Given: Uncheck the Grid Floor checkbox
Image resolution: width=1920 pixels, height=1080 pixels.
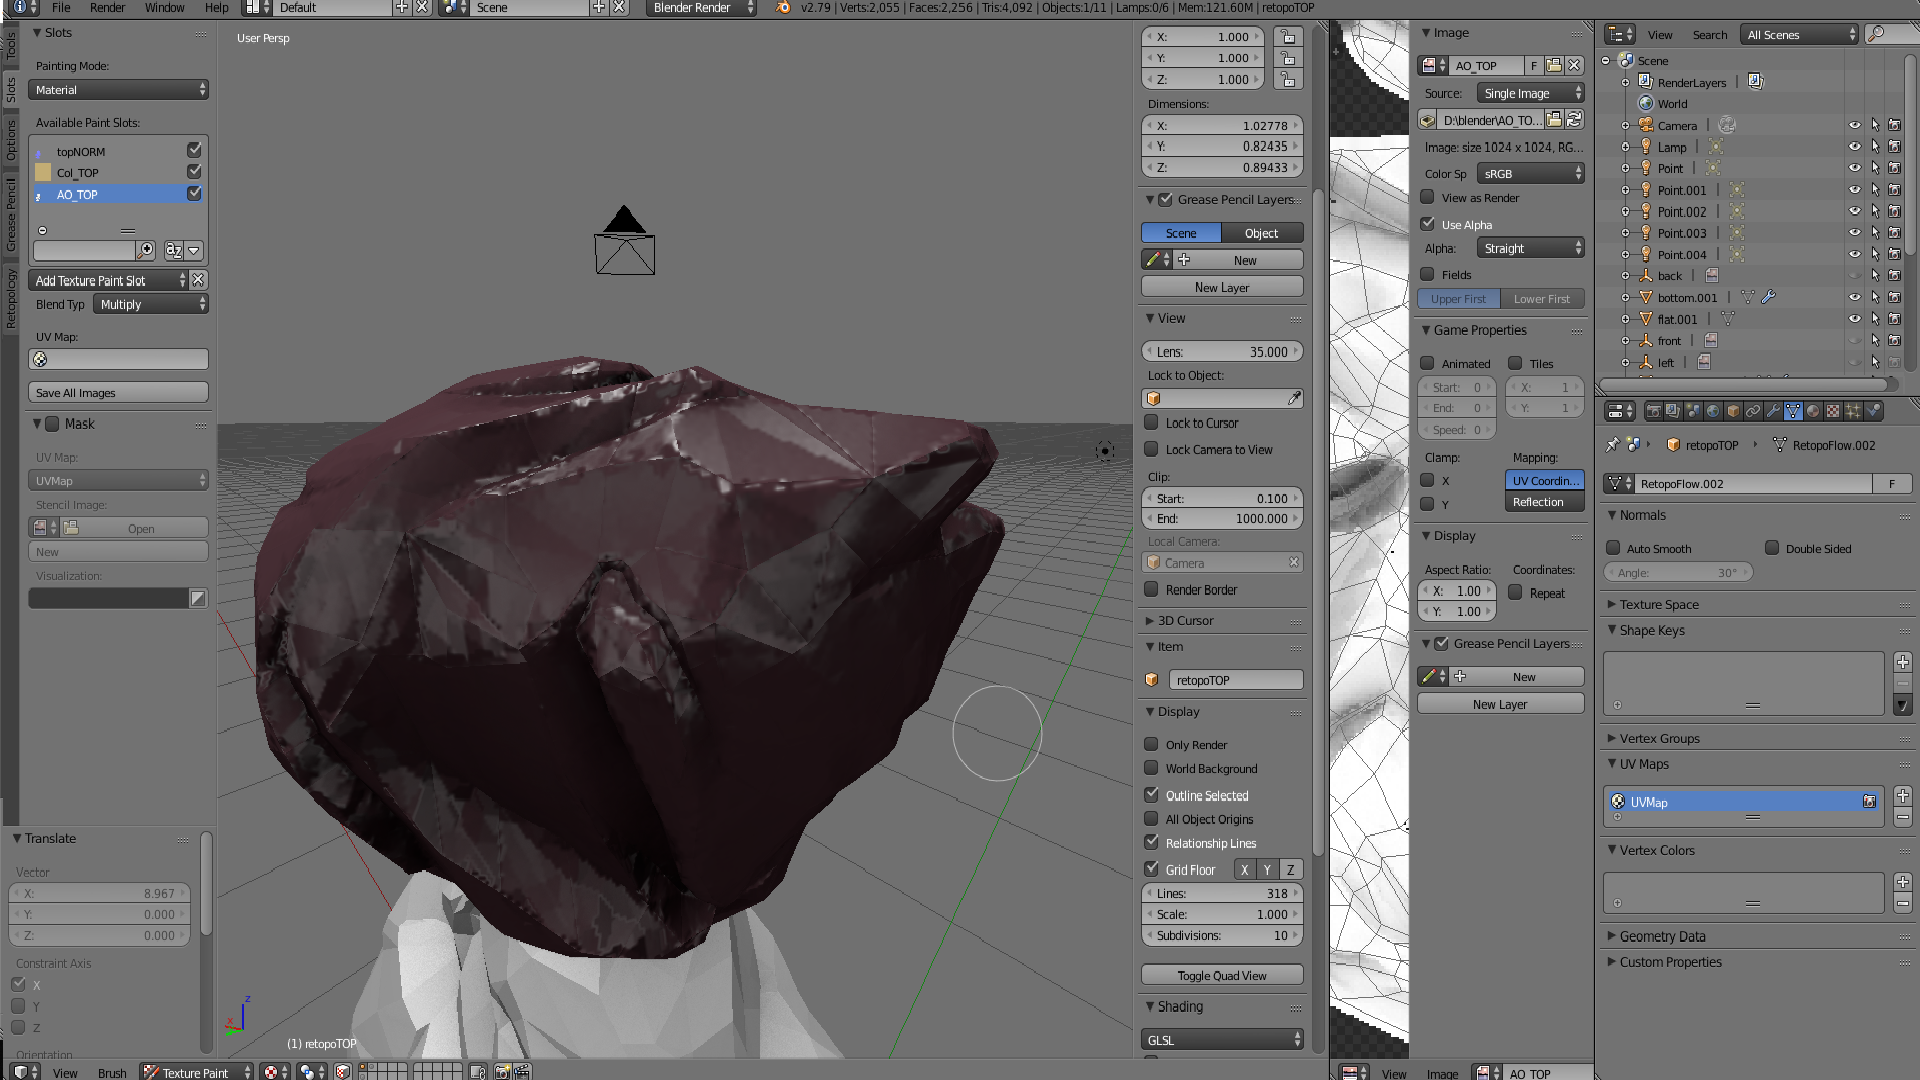Looking at the screenshot, I should point(1152,870).
